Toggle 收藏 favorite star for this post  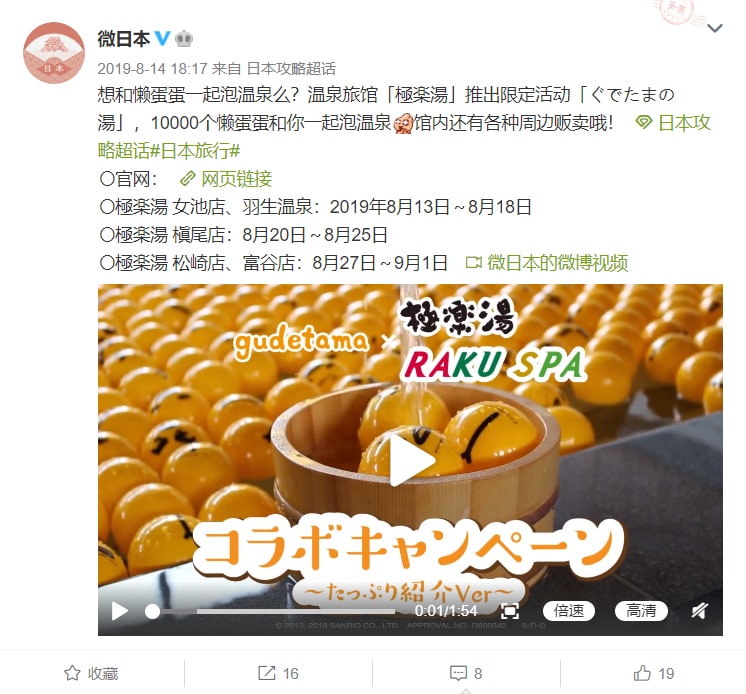[91, 673]
